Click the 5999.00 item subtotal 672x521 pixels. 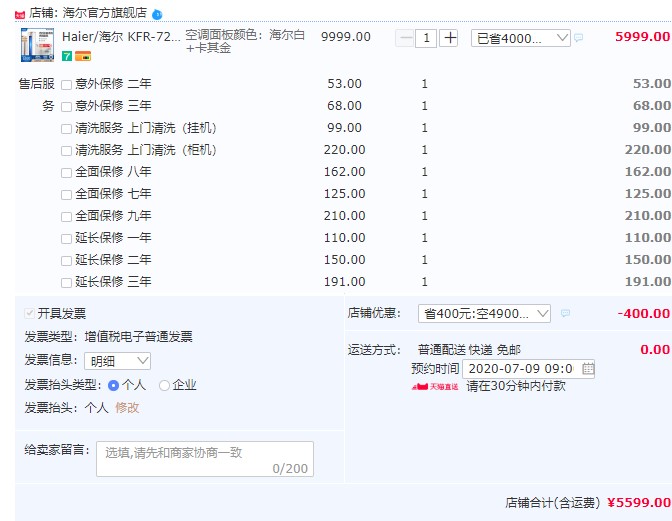point(642,37)
